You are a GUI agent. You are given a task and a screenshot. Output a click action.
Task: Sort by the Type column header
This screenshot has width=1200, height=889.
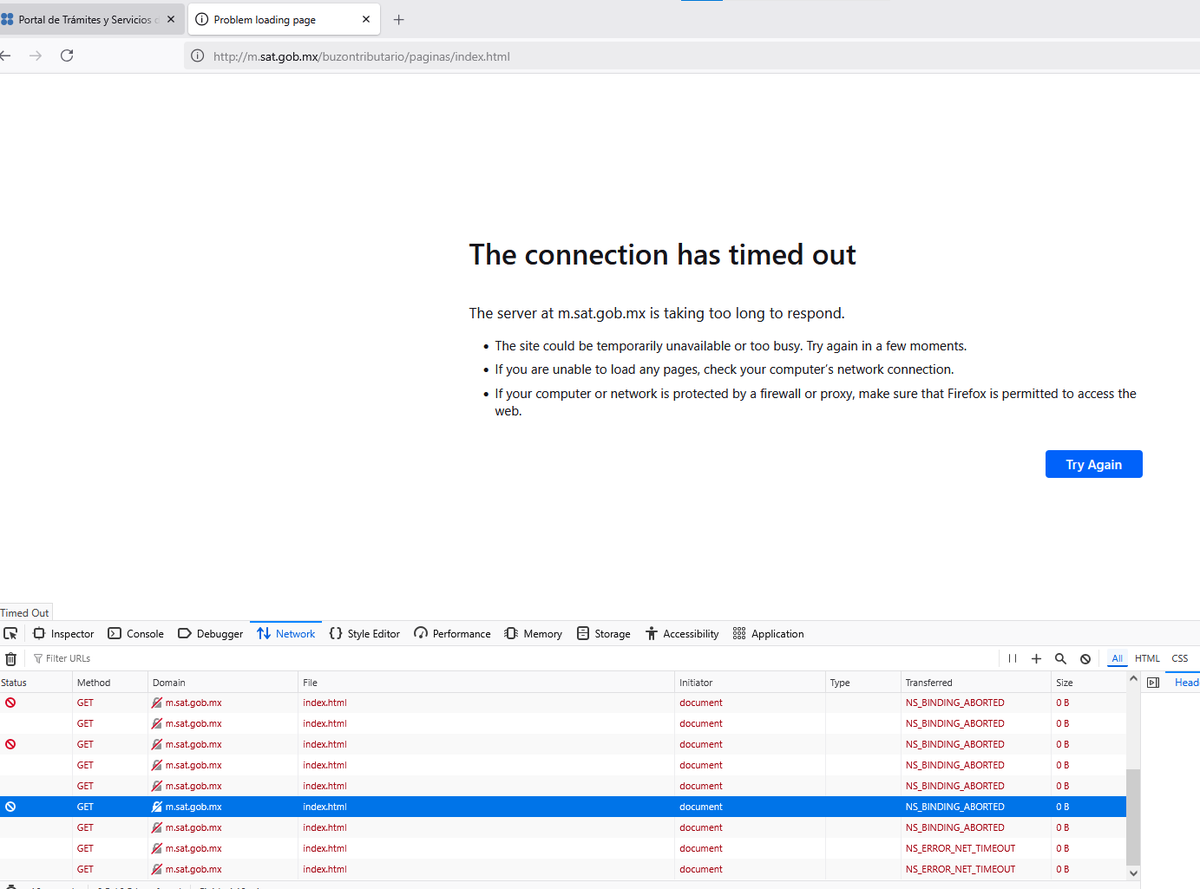click(x=863, y=683)
